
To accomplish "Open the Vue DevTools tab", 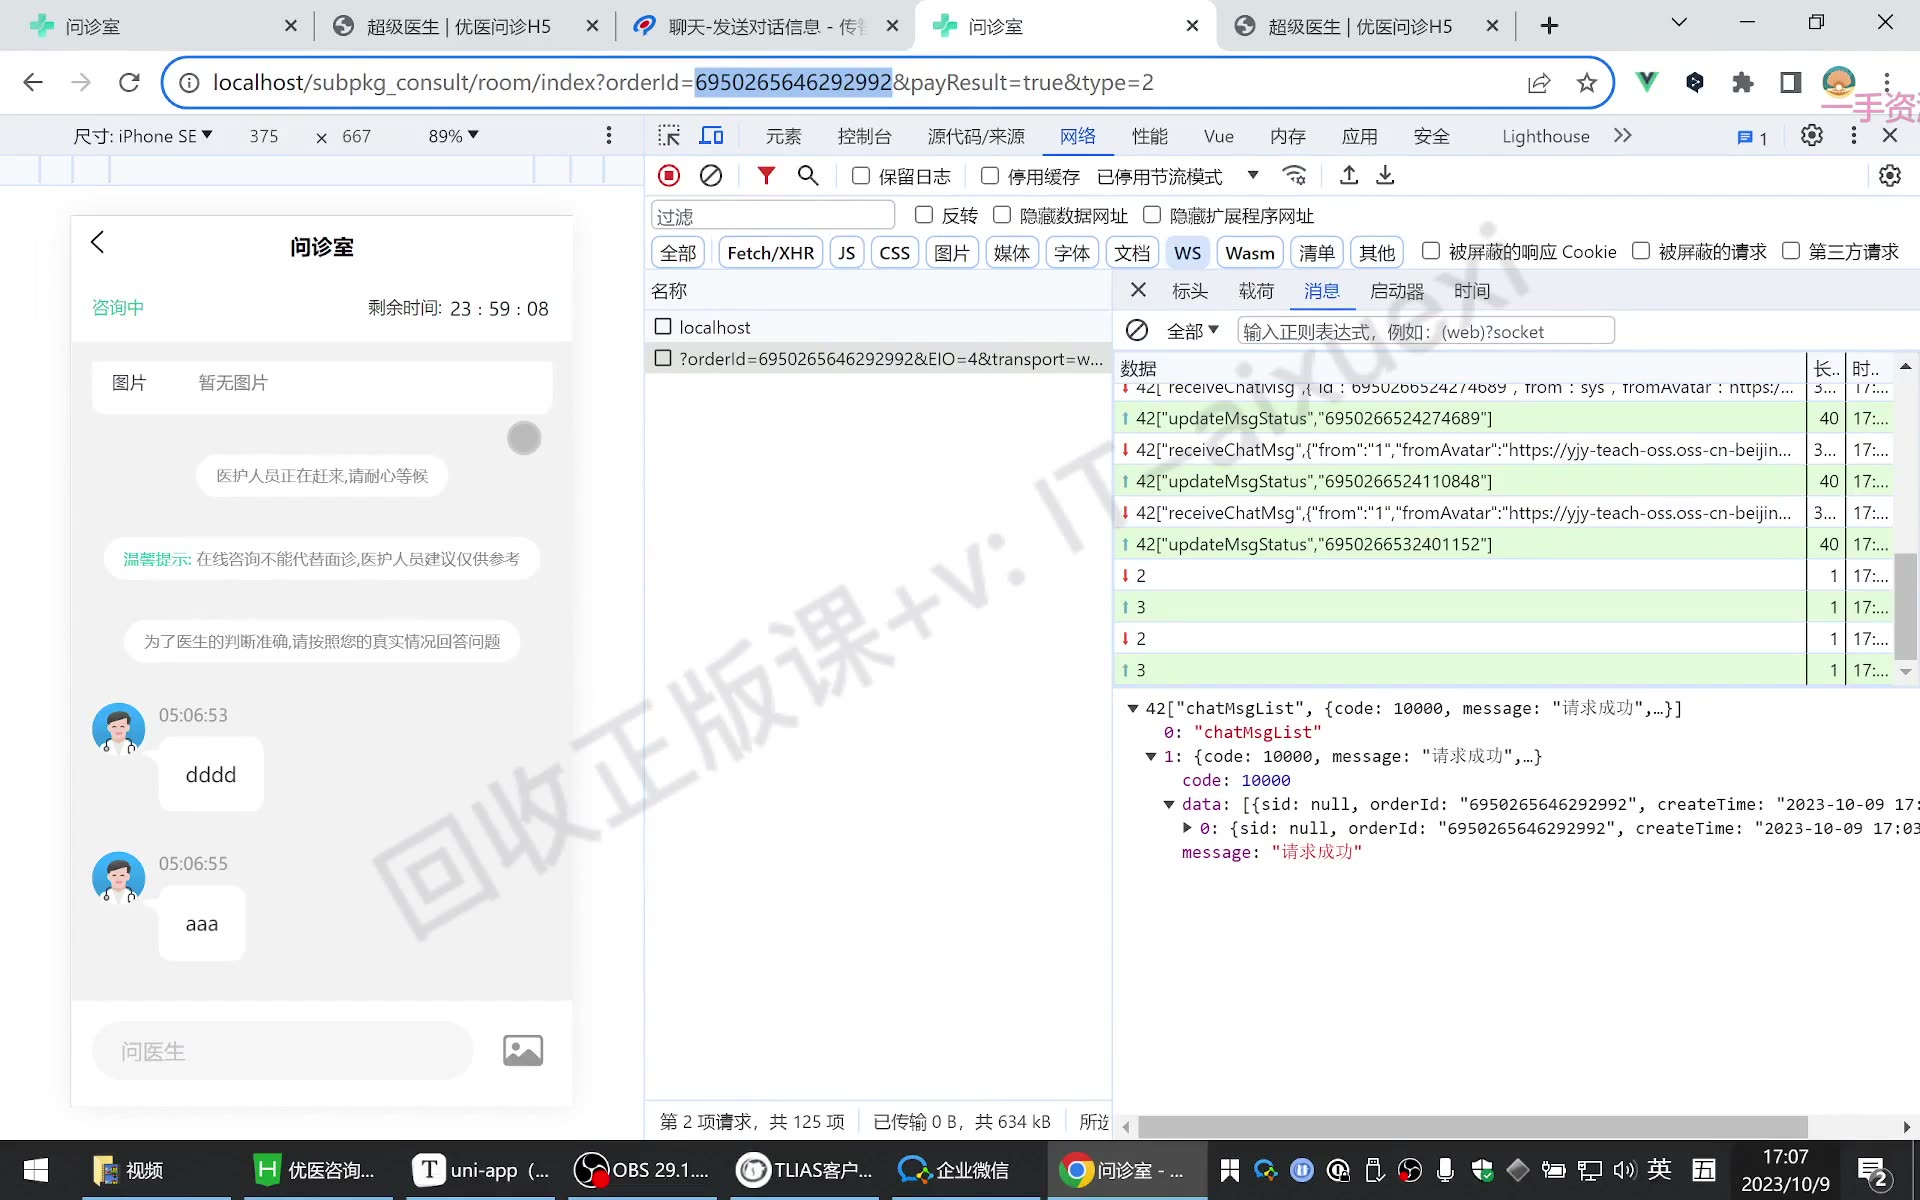I will [1218, 136].
